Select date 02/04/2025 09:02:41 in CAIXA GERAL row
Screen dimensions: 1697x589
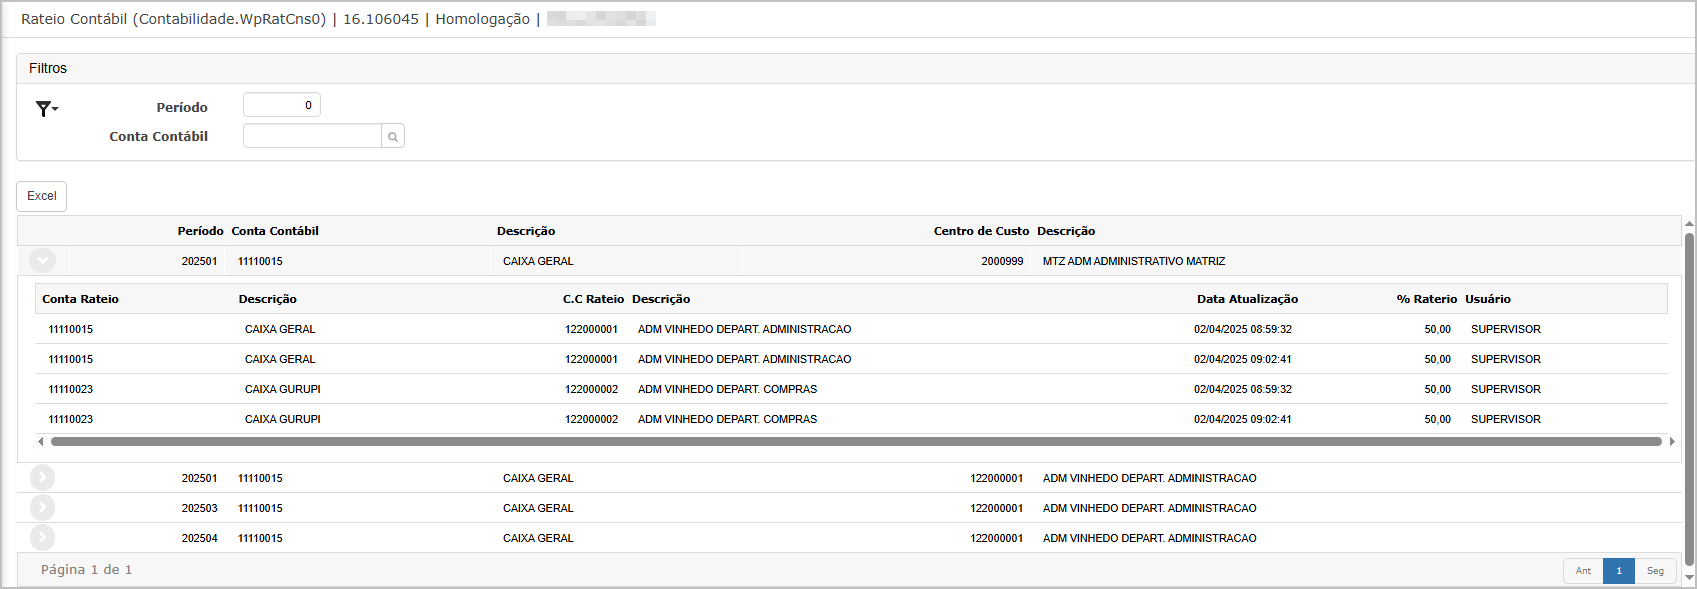1243,359
